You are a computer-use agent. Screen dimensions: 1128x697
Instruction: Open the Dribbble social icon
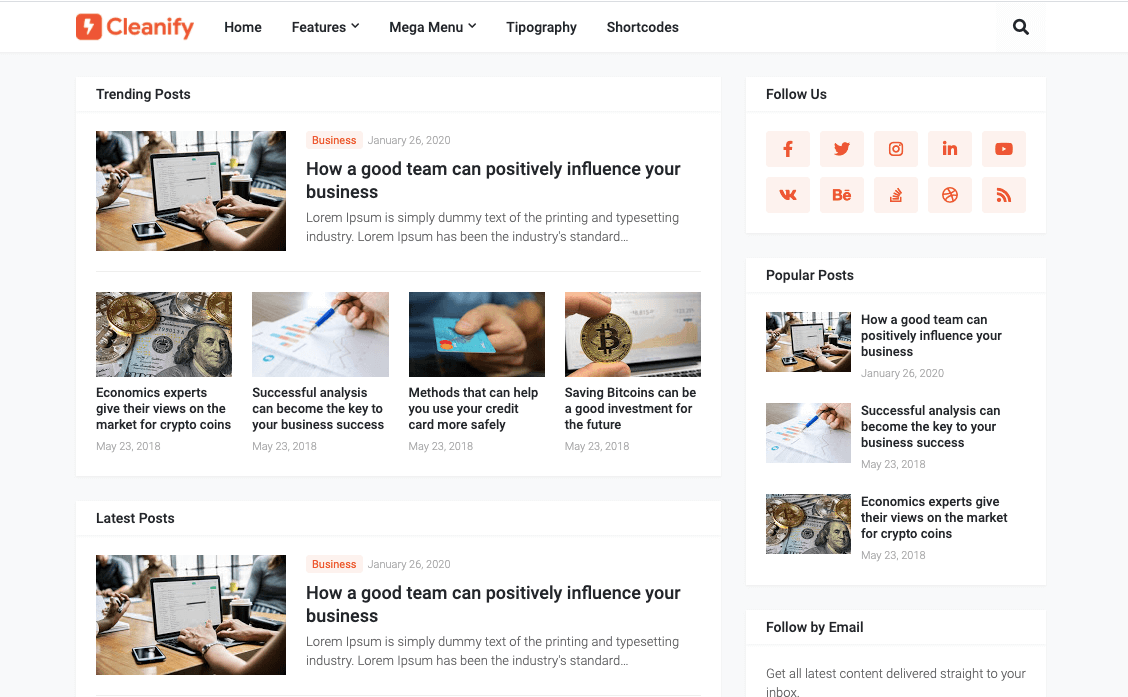[x=950, y=195]
